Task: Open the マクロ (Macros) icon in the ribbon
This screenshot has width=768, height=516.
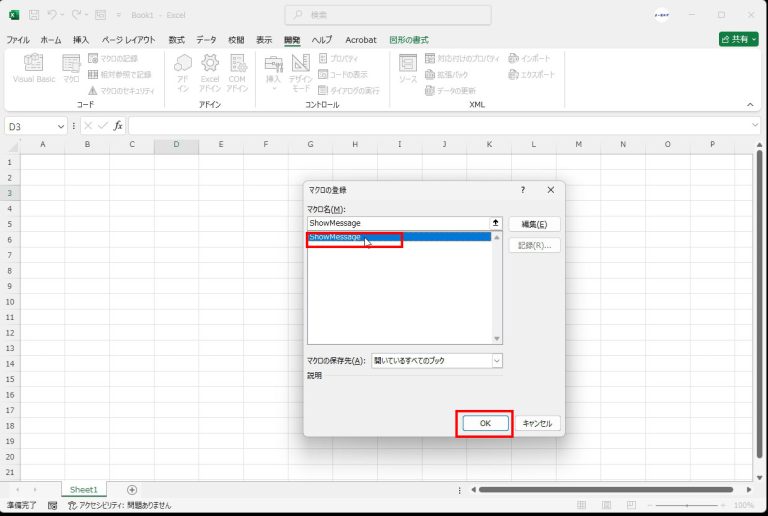Action: click(x=71, y=68)
